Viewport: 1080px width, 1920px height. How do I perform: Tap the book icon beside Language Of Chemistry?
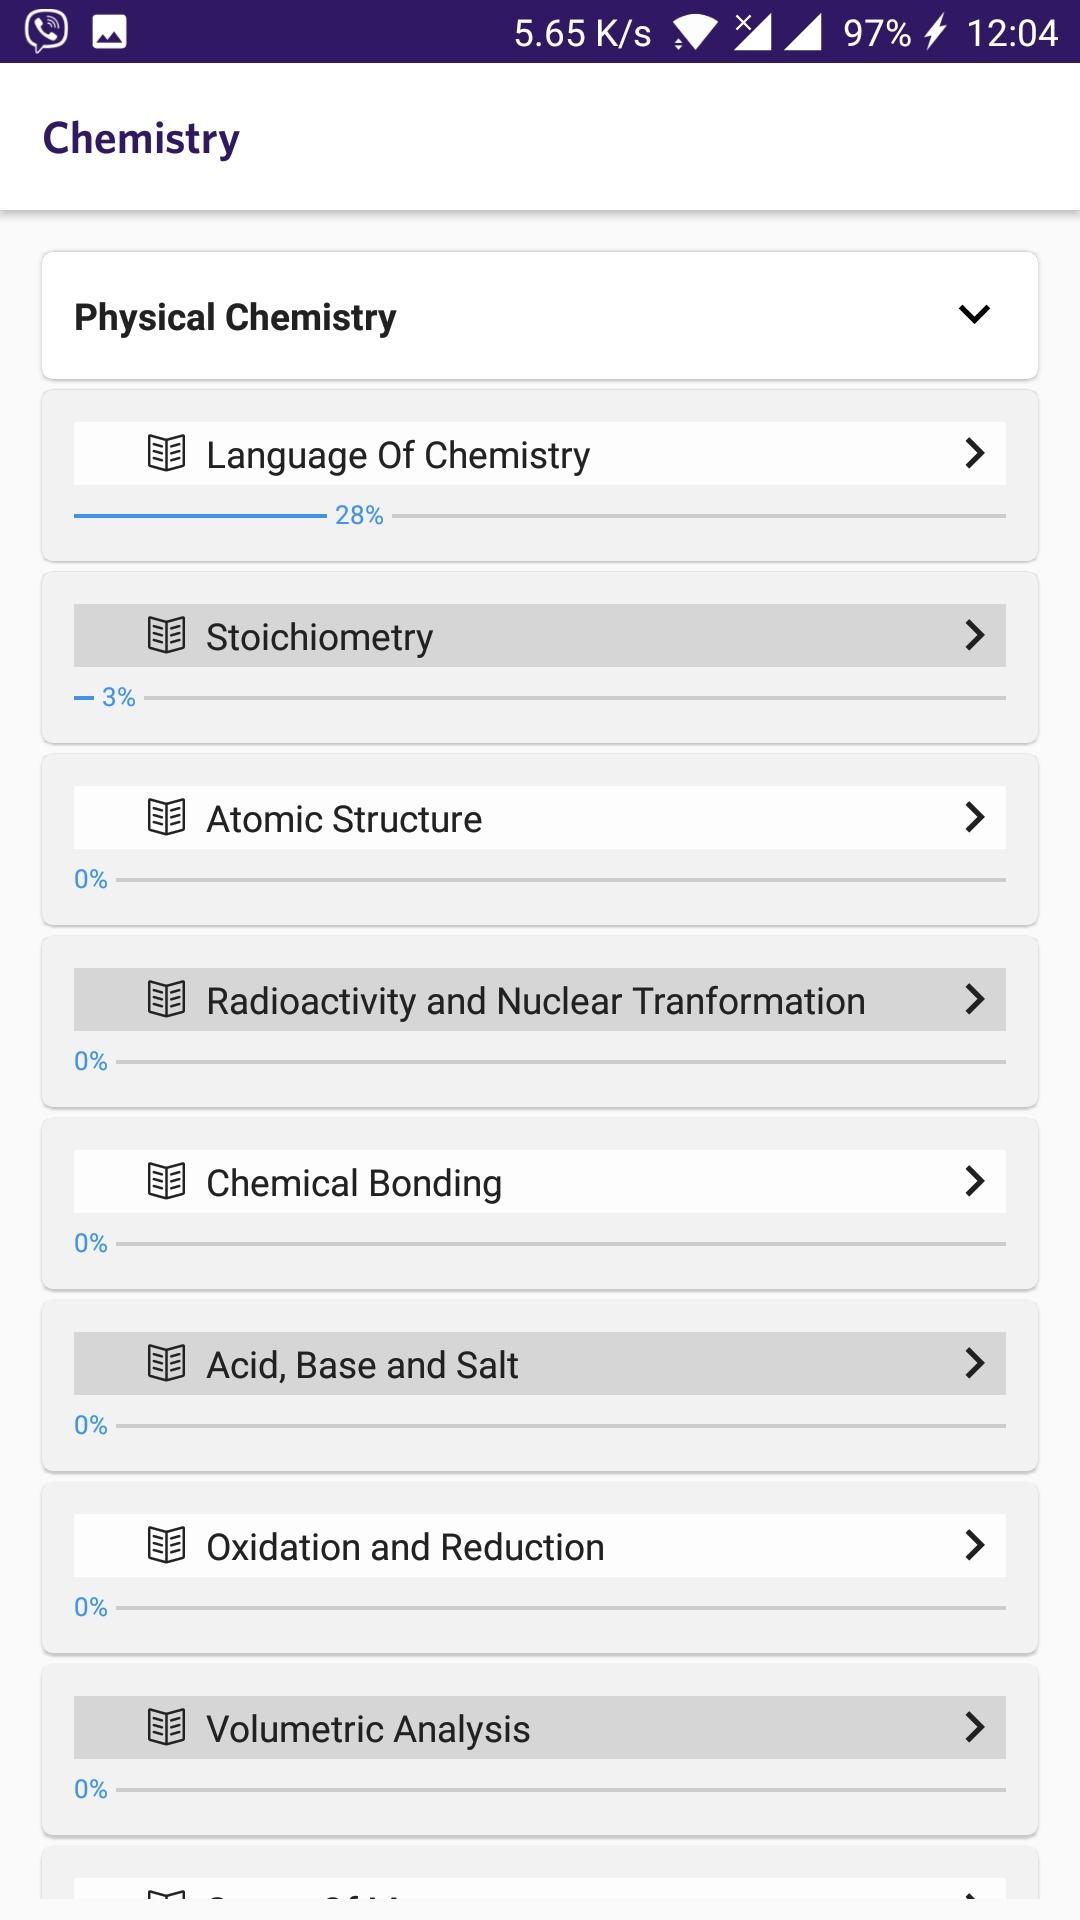point(166,453)
